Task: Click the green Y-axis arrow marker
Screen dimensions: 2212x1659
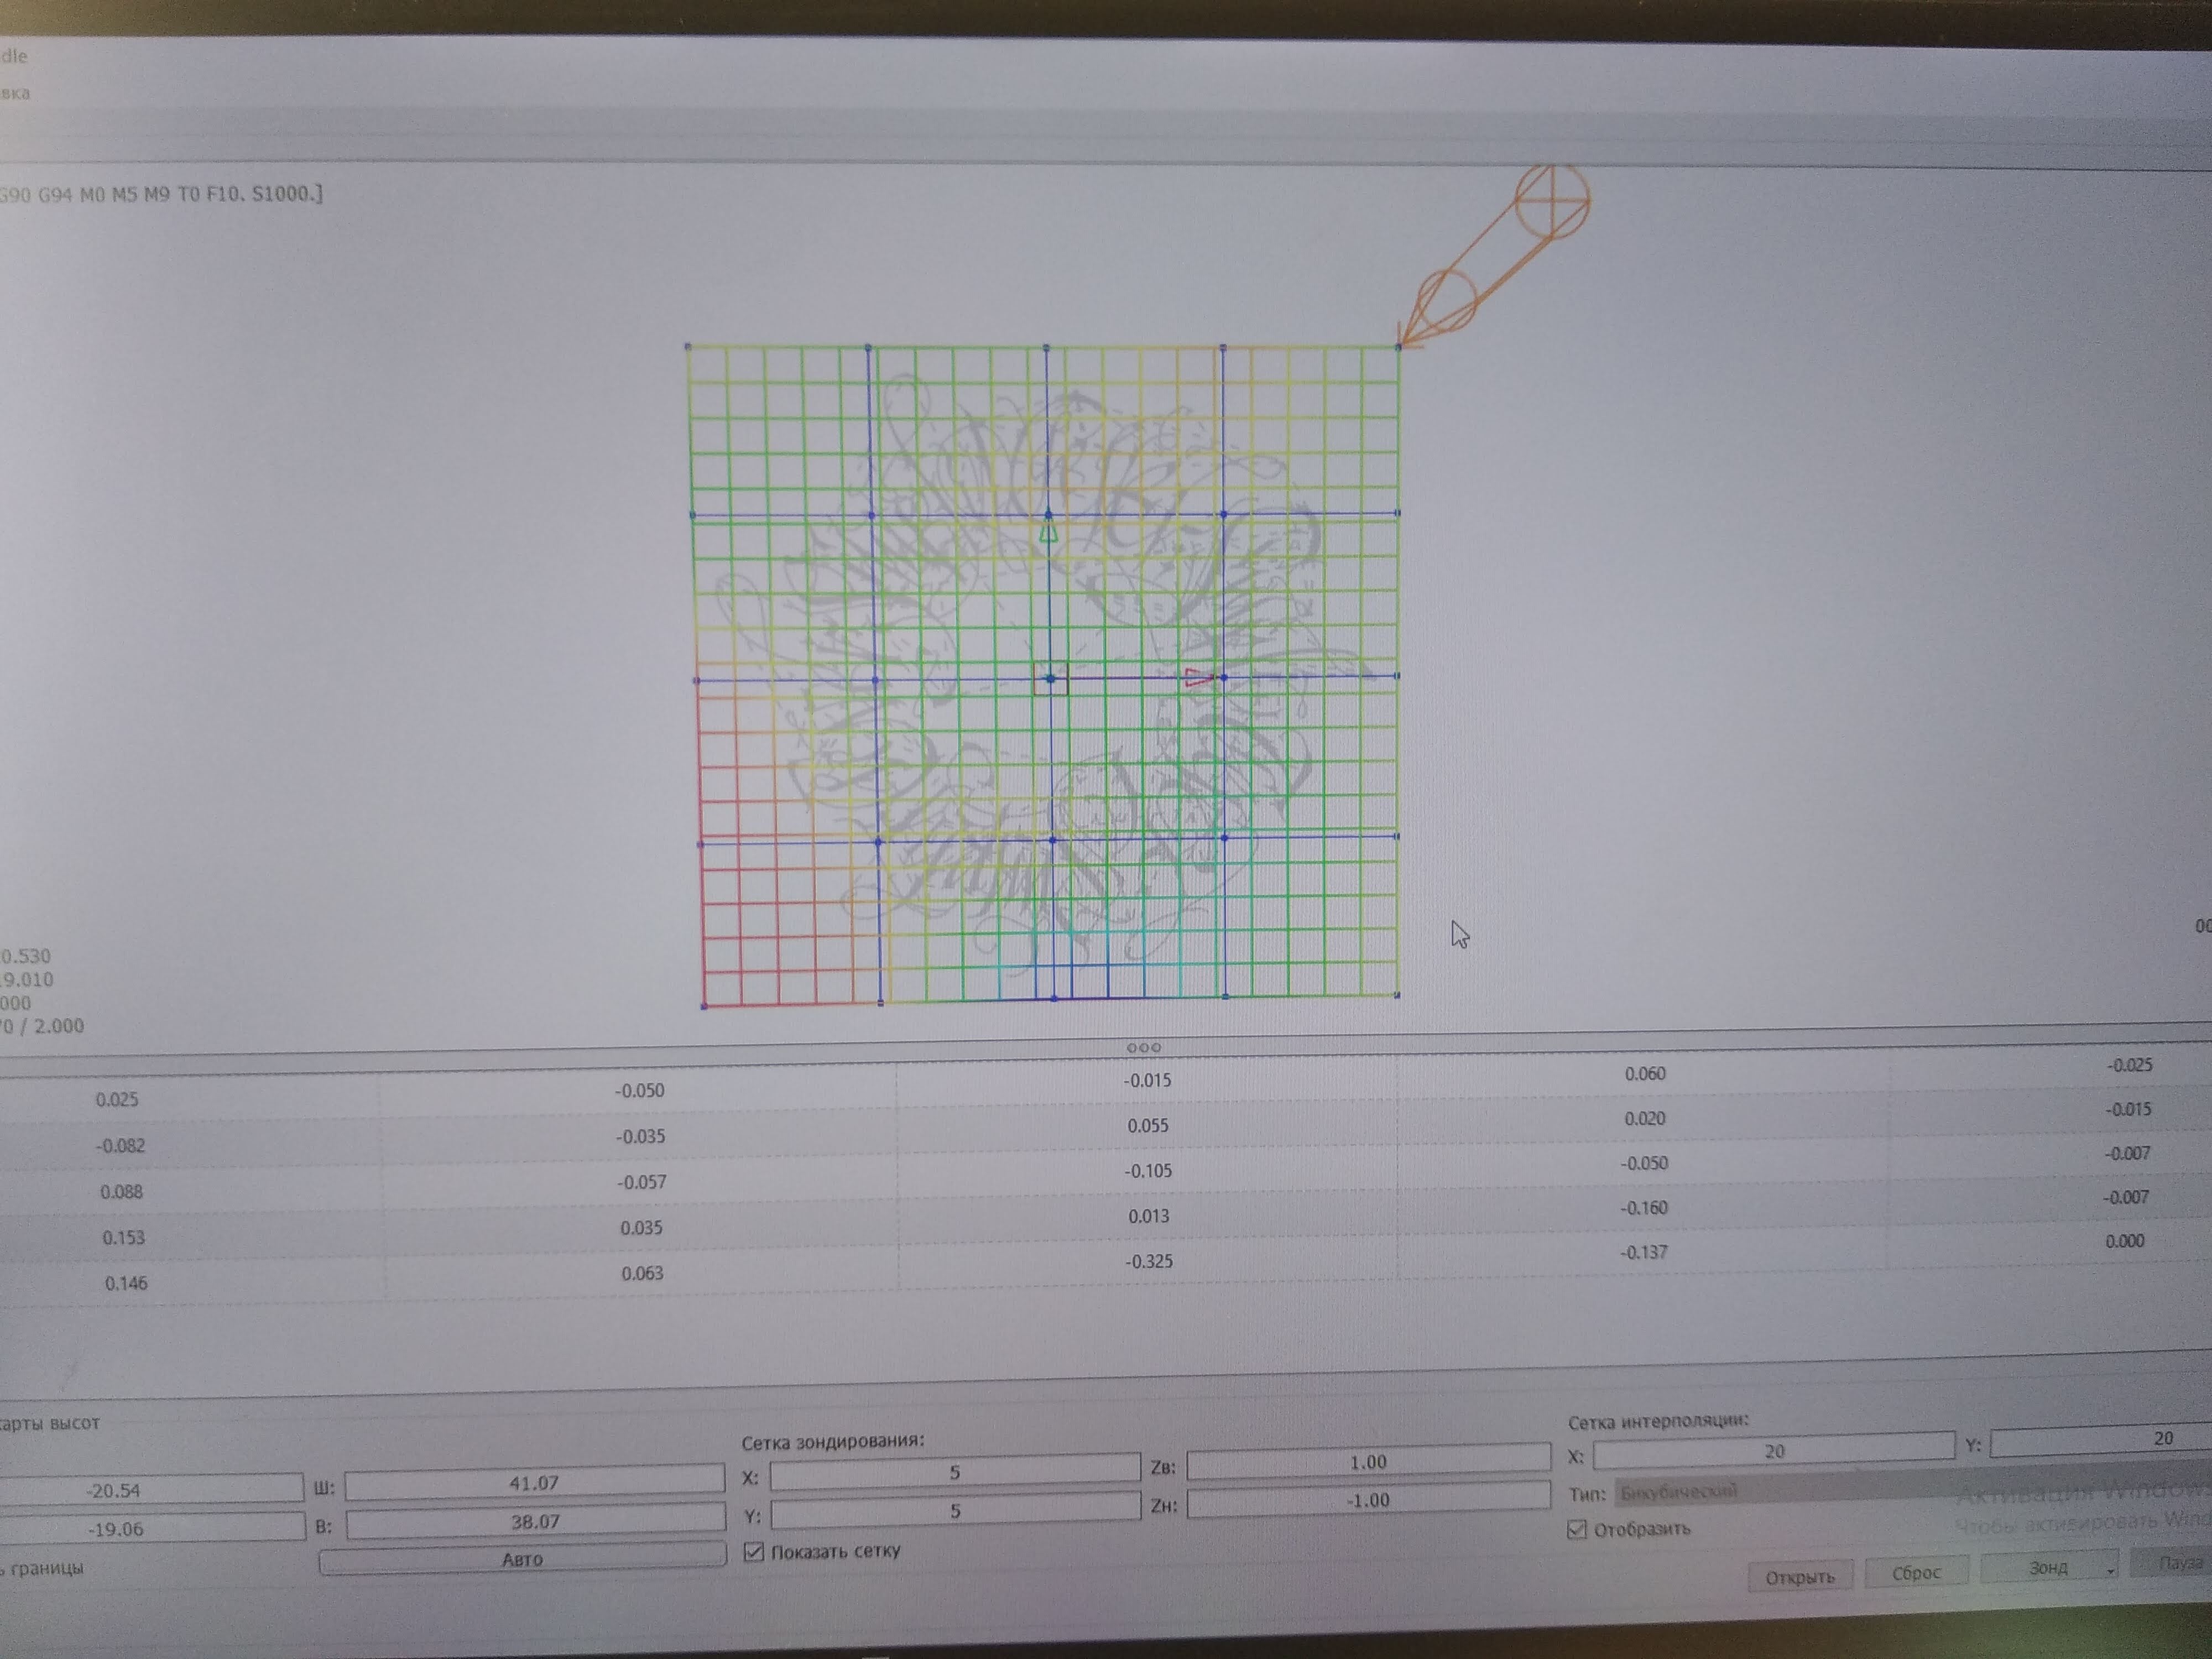Action: coord(1048,531)
